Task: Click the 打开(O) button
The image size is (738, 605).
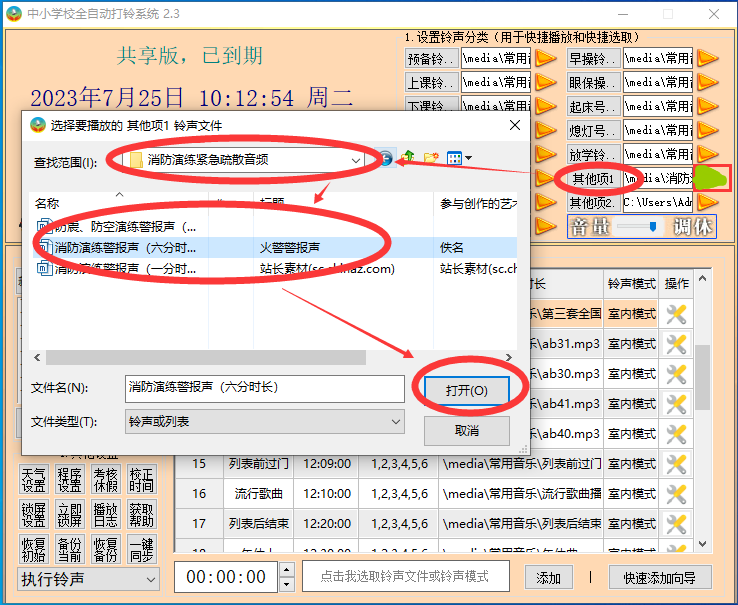Action: pos(466,391)
